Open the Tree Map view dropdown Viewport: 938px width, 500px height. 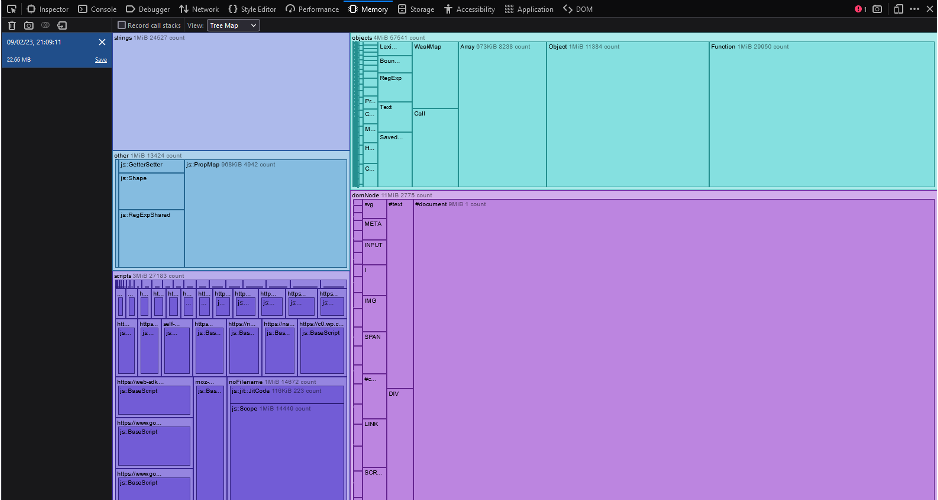pos(233,25)
